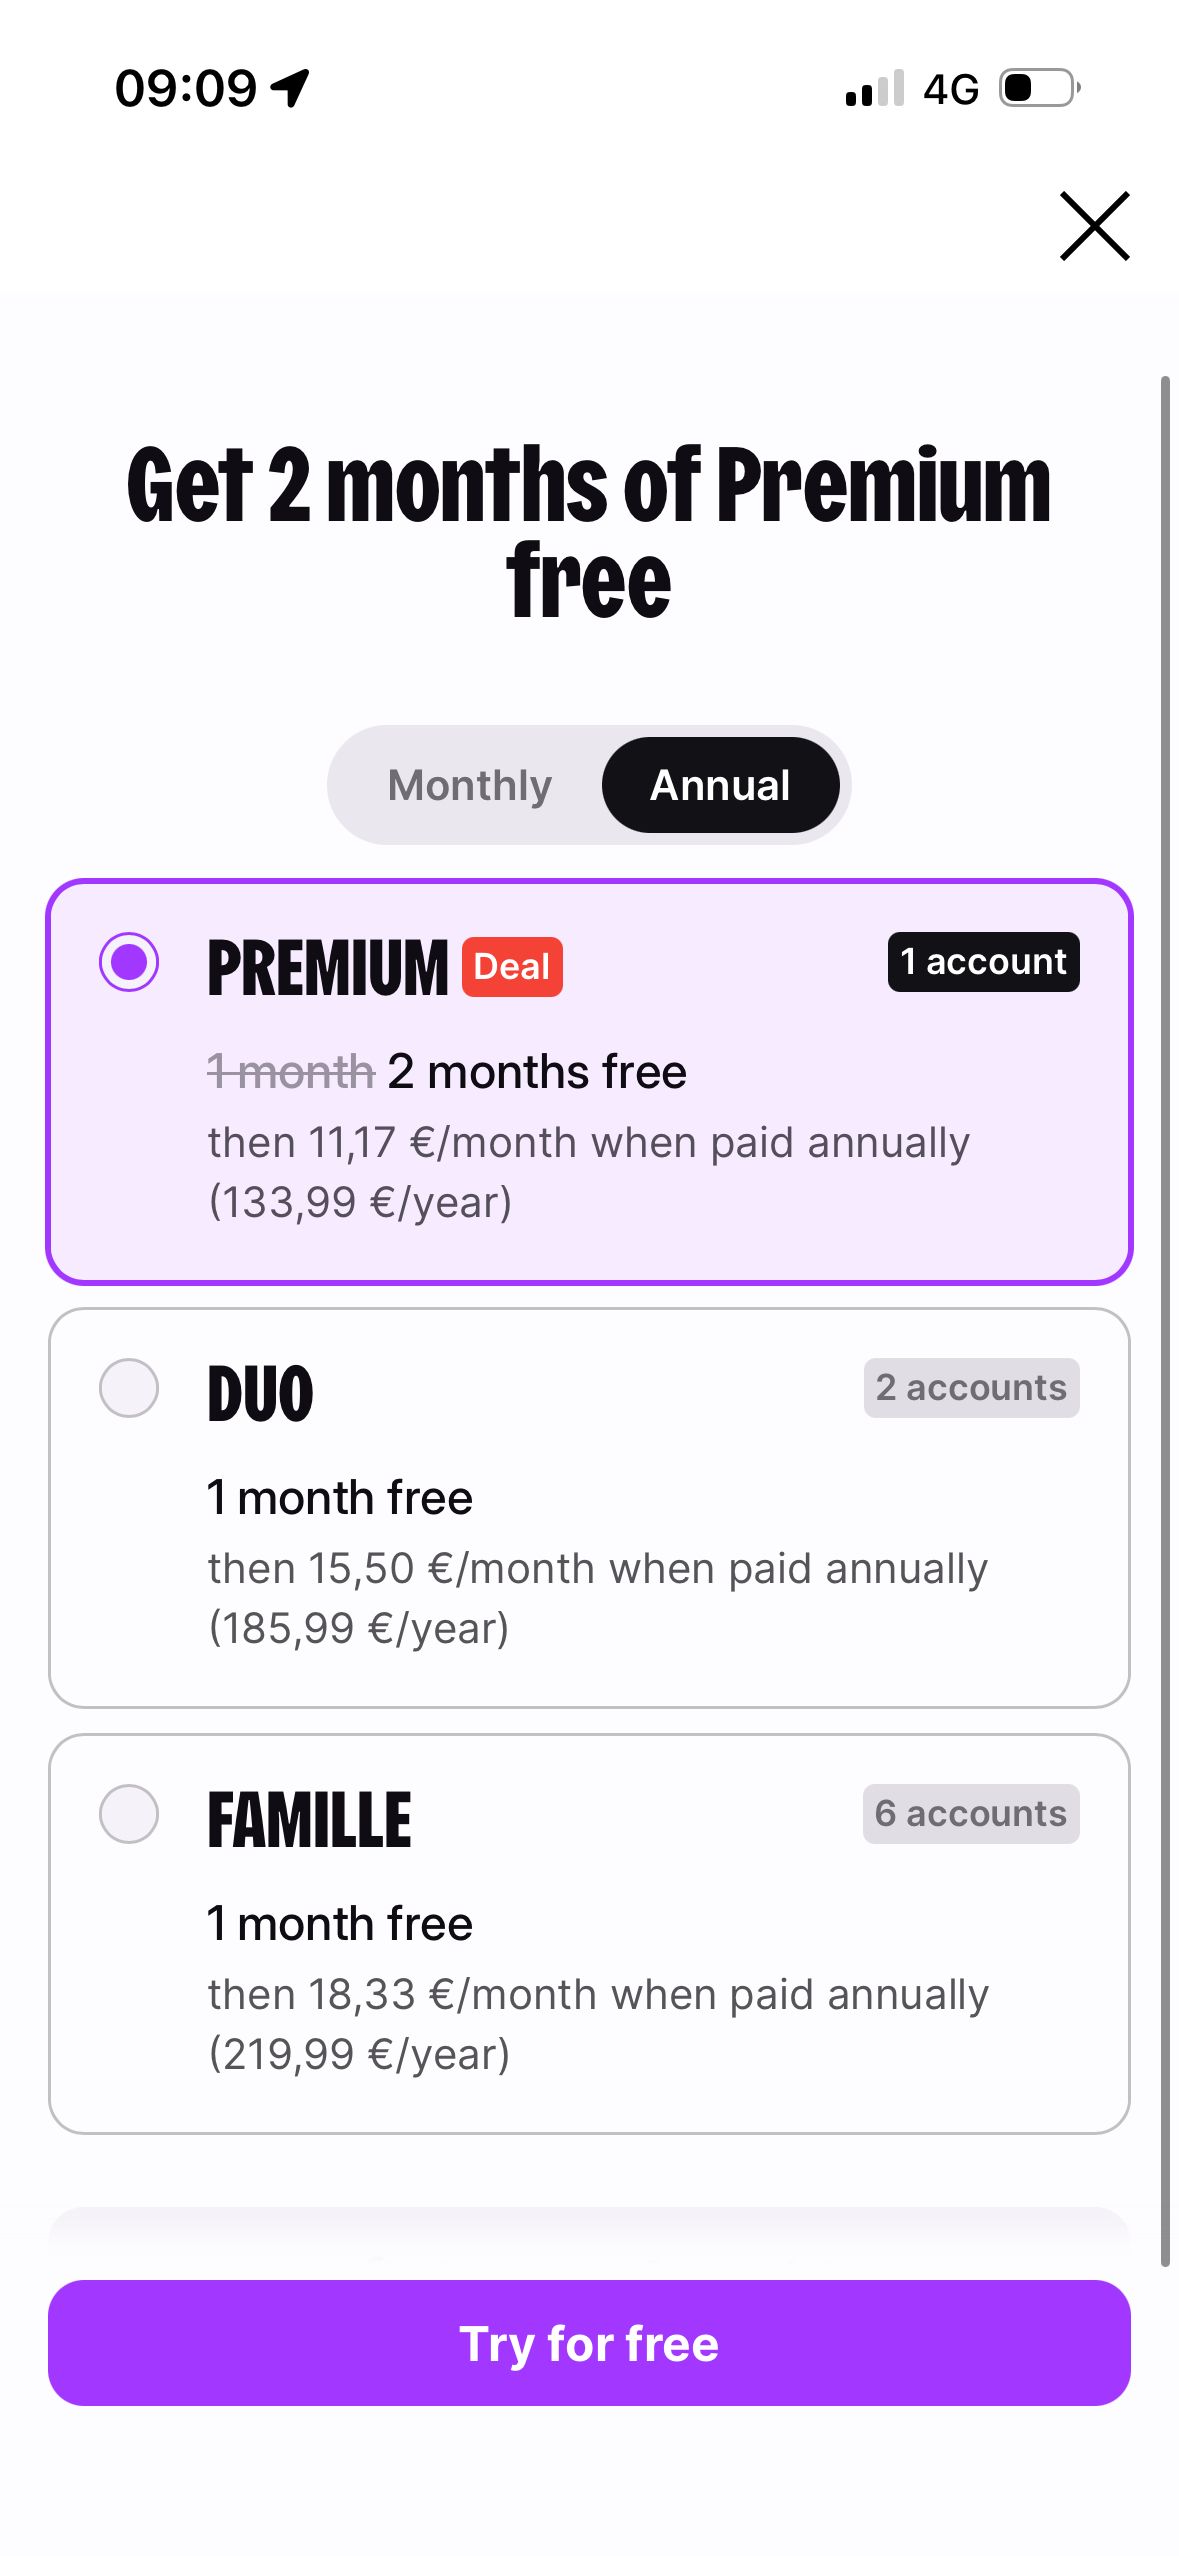This screenshot has width=1179, height=2556.
Task: Switch billing to Monthly
Action: point(468,785)
